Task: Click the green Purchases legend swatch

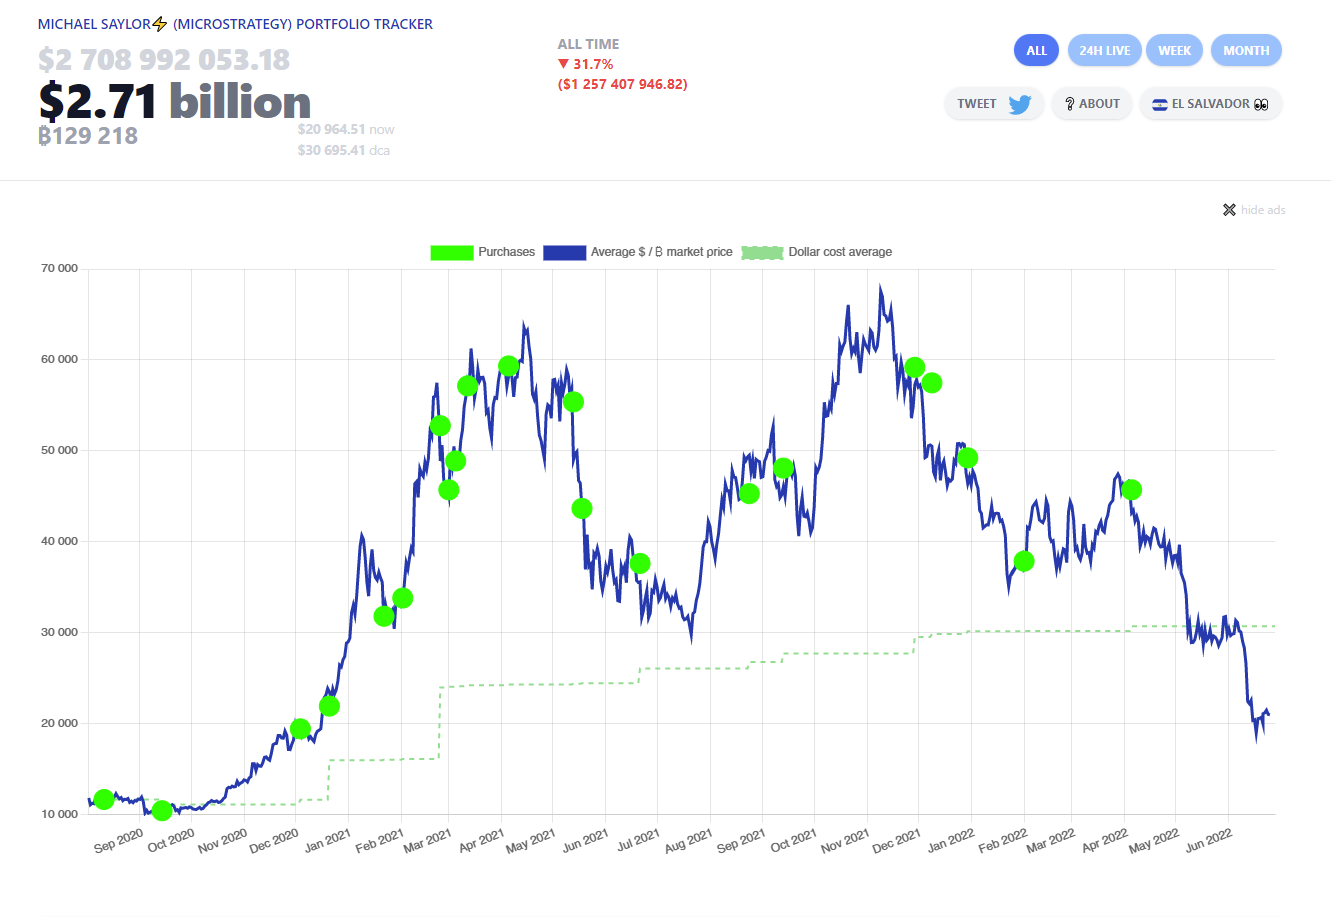Action: [x=451, y=252]
